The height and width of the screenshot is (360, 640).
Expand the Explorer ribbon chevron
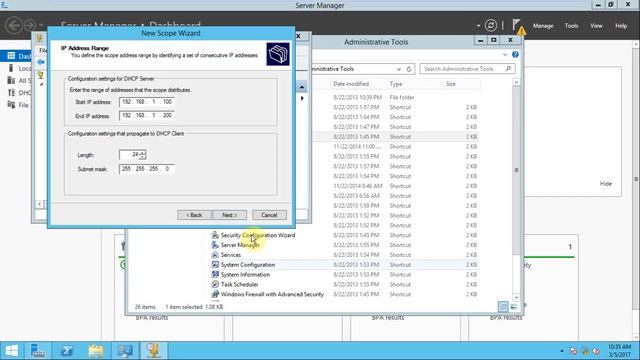tap(505, 54)
